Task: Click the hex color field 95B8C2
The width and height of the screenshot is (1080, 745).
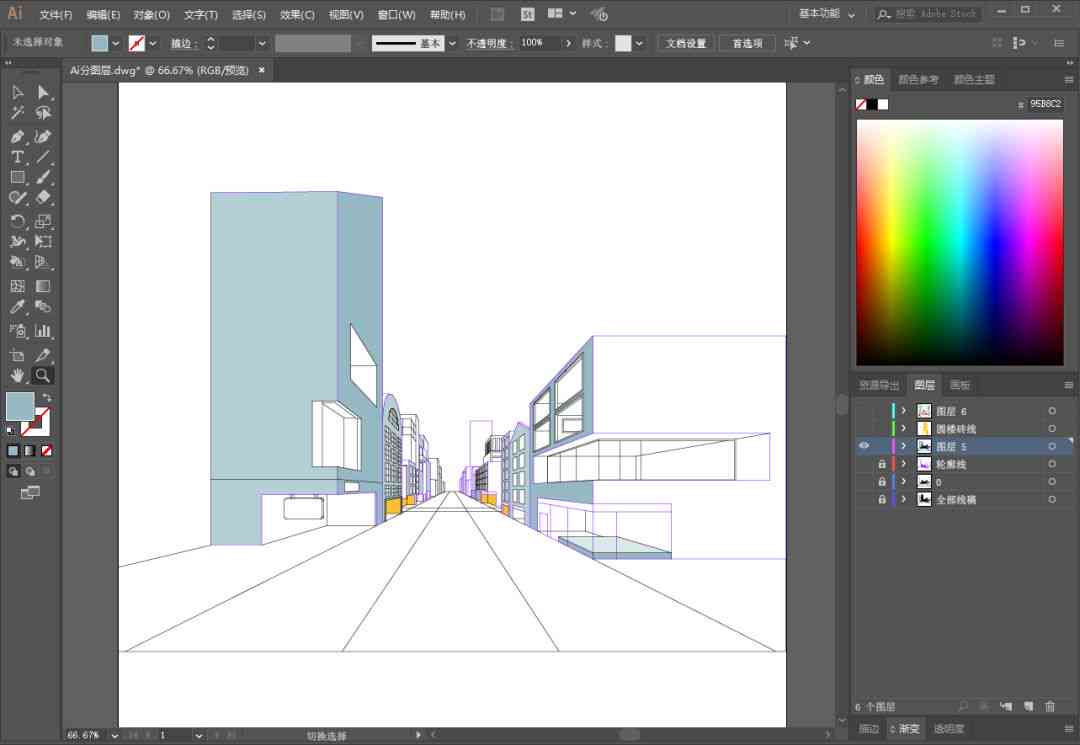Action: (1045, 104)
